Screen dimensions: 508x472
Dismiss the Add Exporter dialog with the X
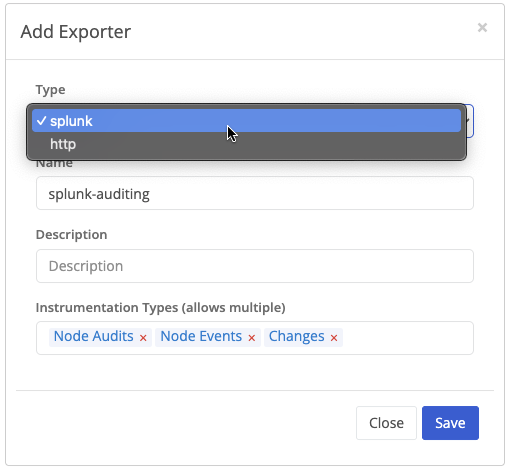[482, 27]
